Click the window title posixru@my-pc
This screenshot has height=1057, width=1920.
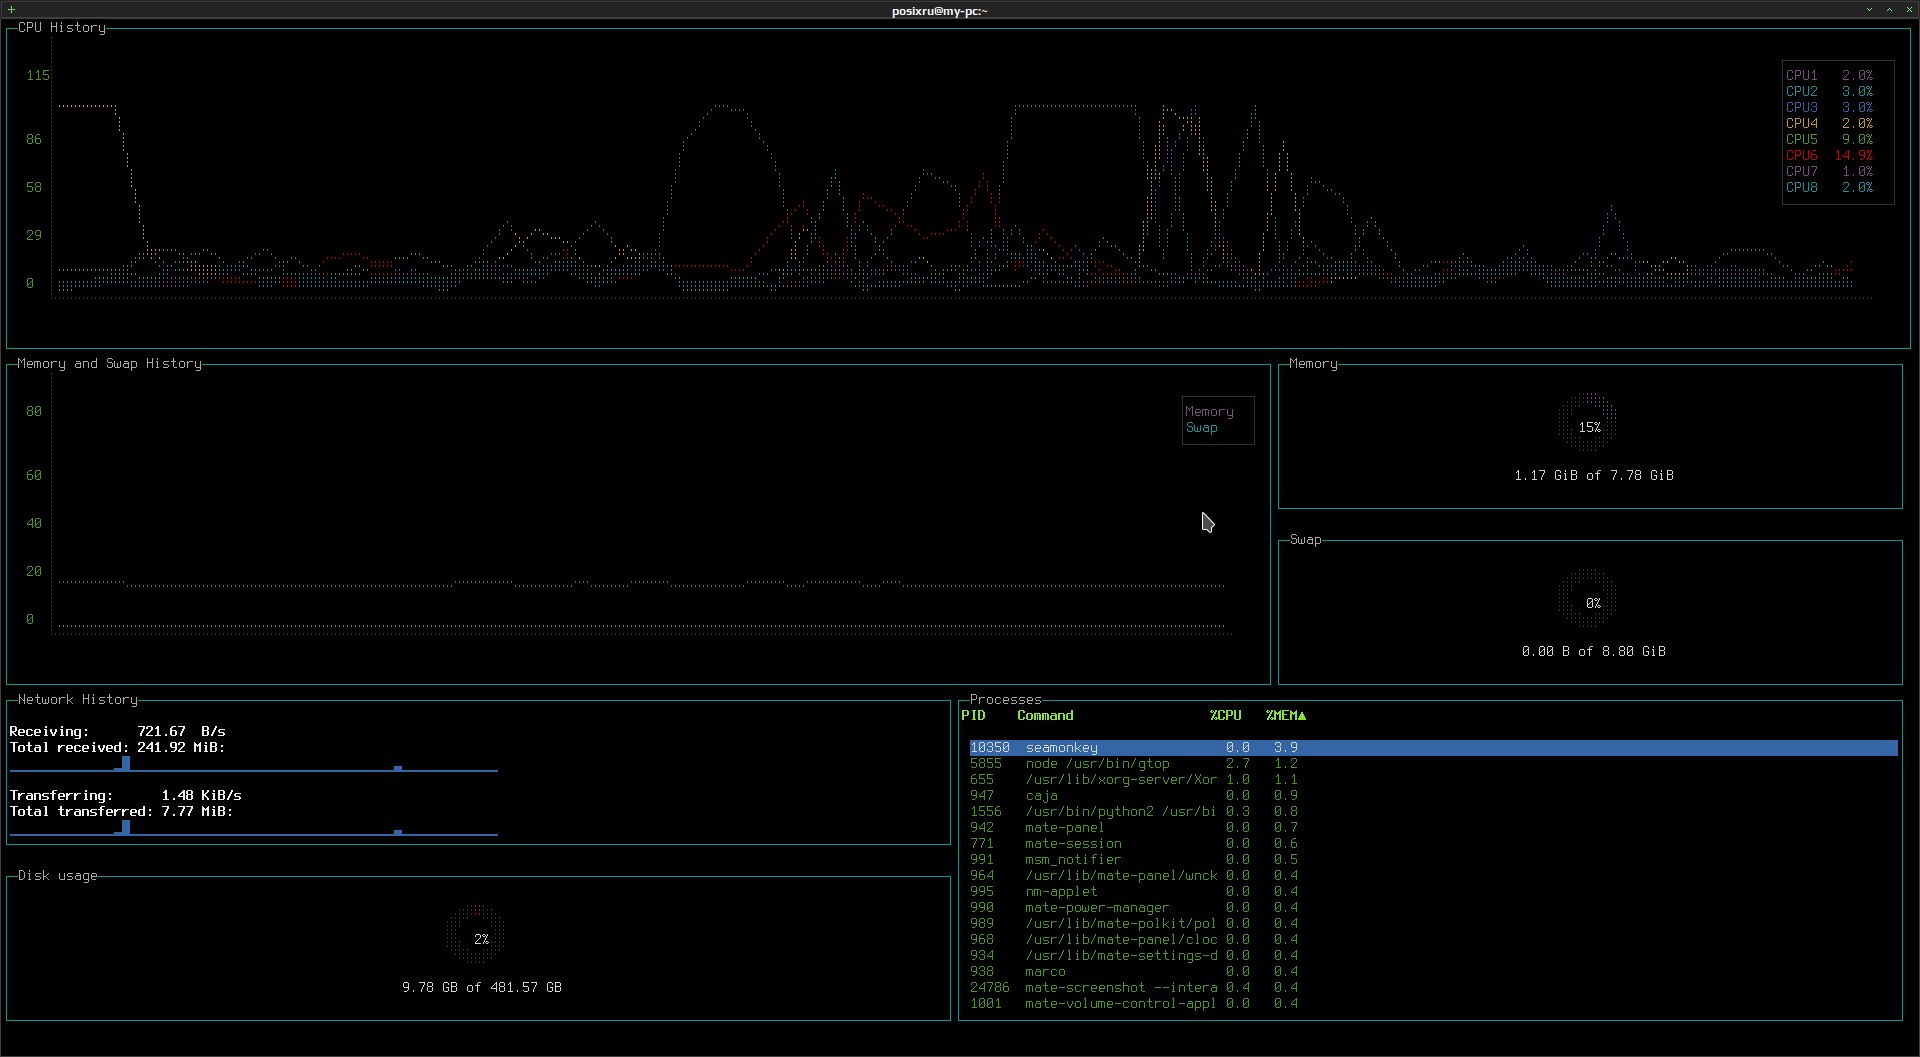click(x=939, y=11)
